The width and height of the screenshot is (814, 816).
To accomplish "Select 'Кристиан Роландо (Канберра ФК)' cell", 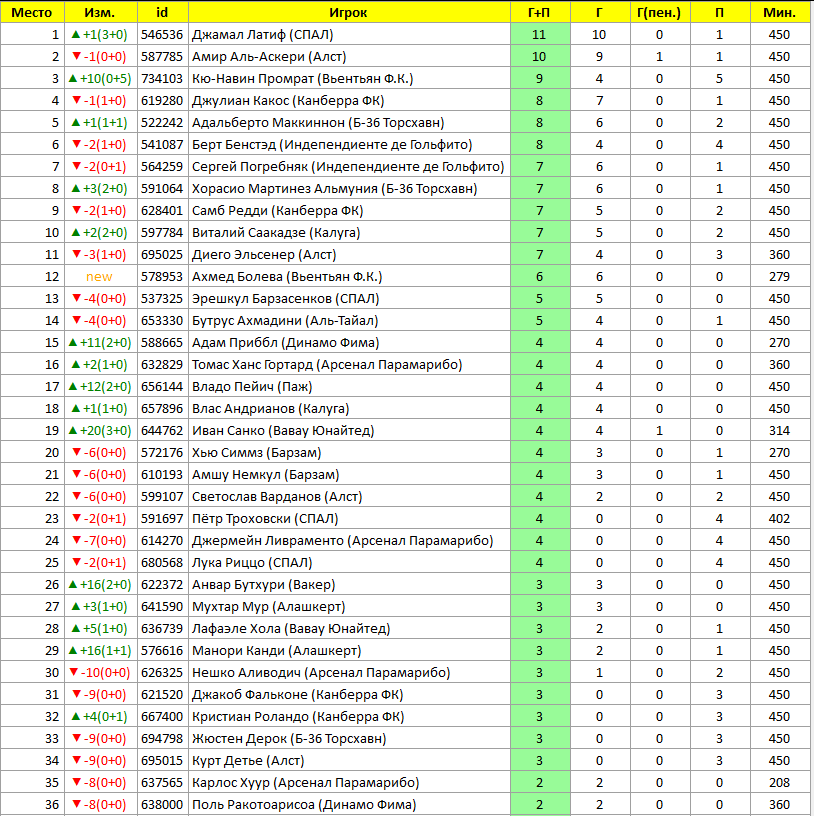I will point(349,716).
